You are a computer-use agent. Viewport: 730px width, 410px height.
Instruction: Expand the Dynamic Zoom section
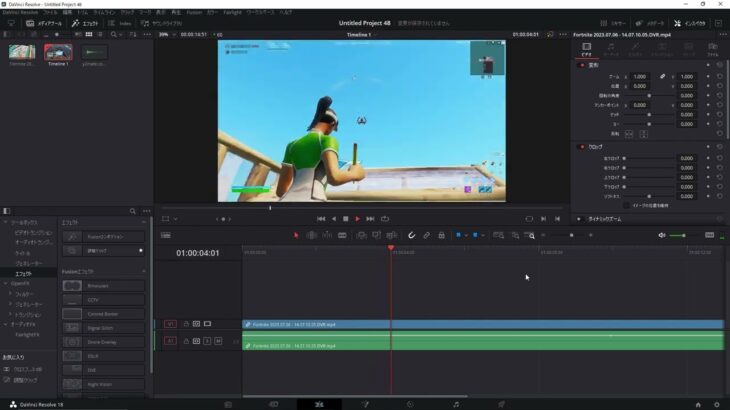(578, 218)
